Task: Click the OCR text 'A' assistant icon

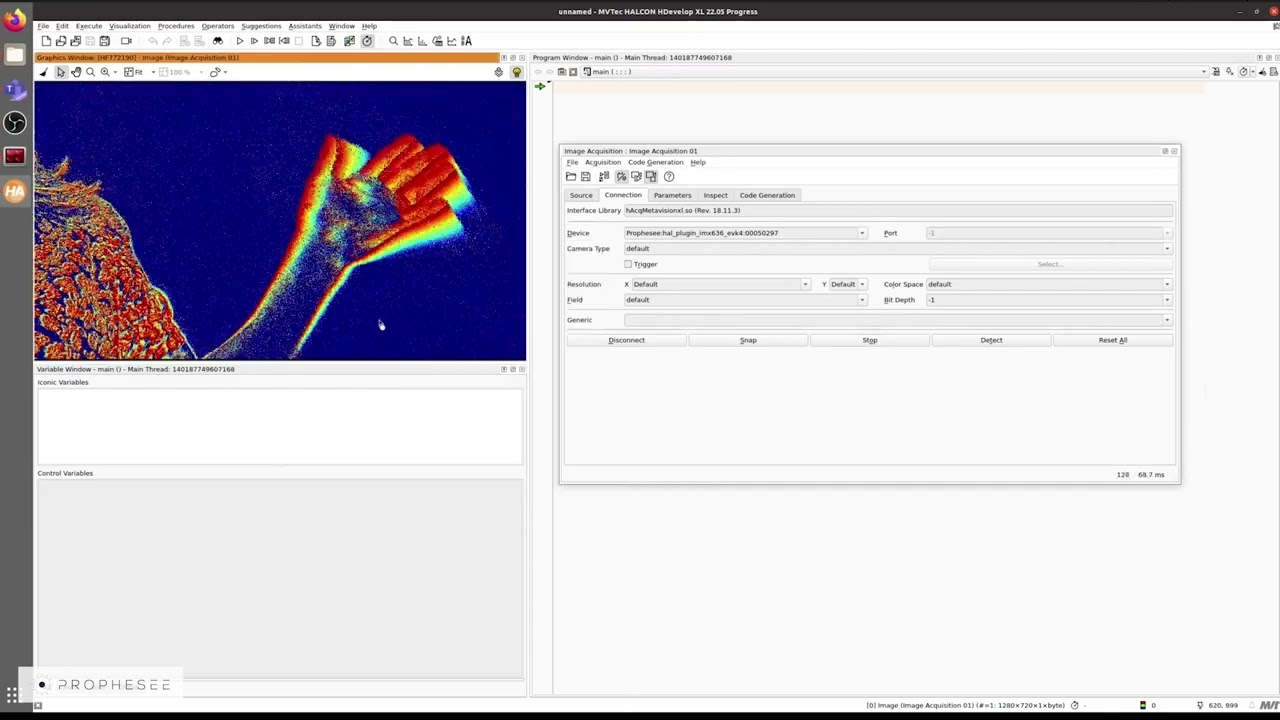Action: click(x=466, y=41)
